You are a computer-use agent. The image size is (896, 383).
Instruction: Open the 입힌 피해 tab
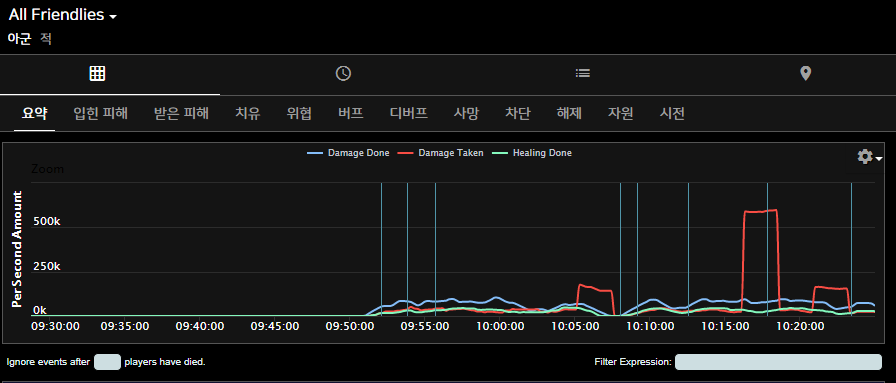pyautogui.click(x=101, y=113)
